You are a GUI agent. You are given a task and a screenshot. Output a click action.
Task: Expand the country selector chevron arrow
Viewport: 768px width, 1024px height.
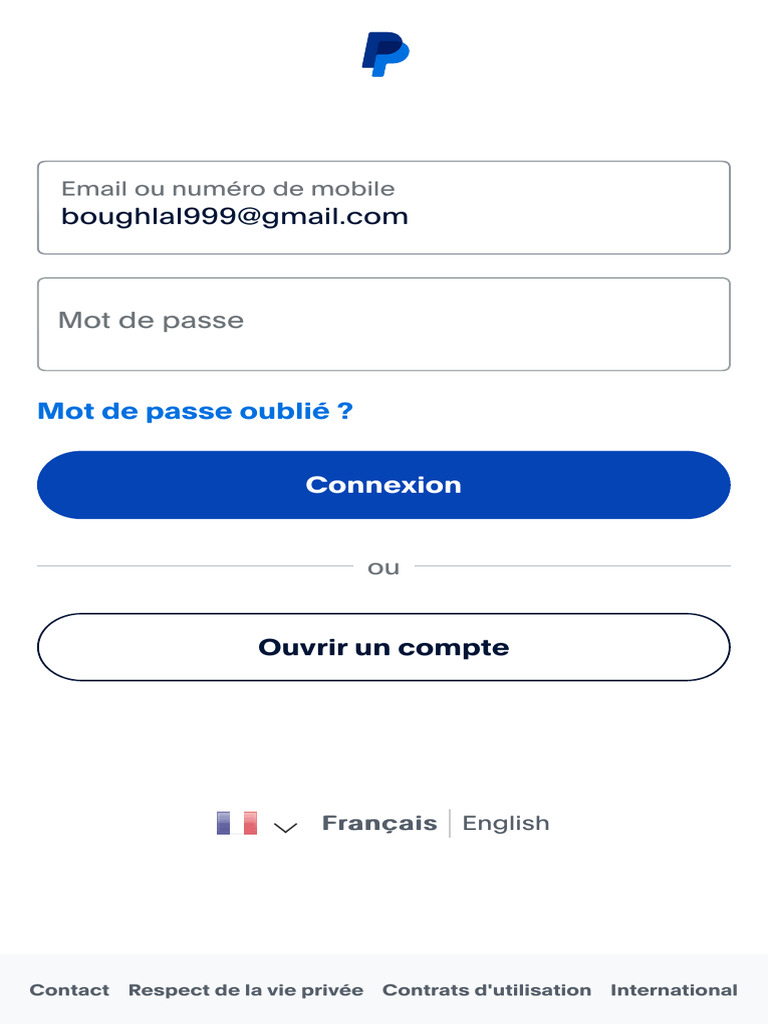pyautogui.click(x=285, y=827)
